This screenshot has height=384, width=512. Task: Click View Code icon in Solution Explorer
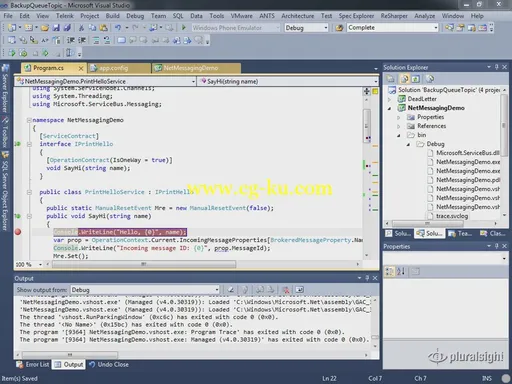[x=430, y=79]
